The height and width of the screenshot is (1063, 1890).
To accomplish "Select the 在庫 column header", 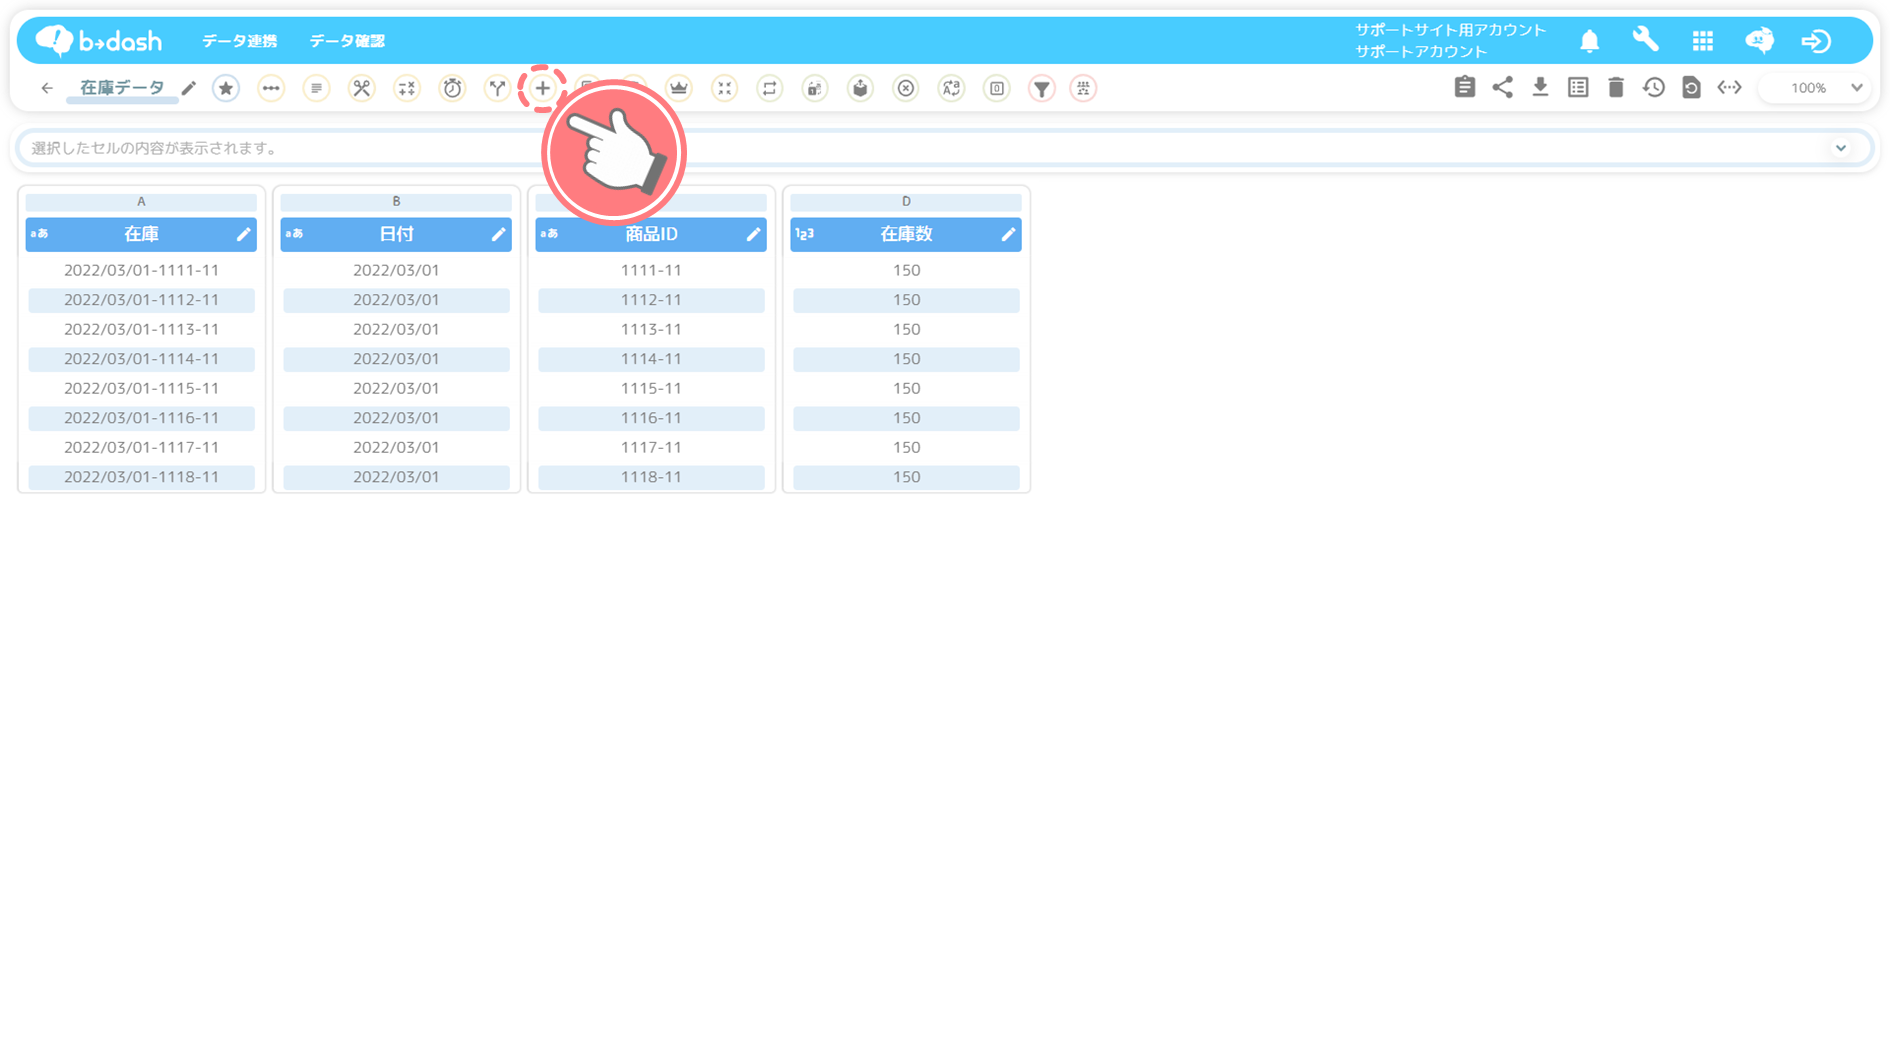I will click(x=141, y=234).
